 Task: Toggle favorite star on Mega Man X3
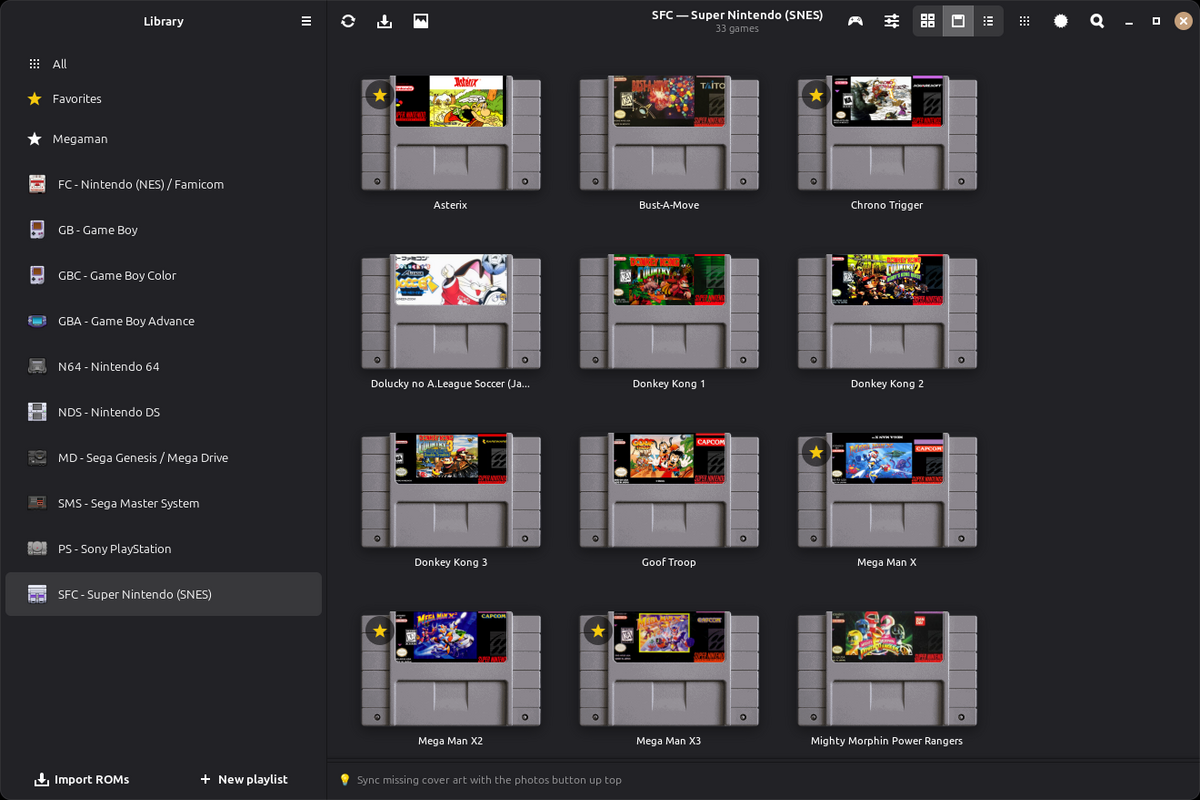click(x=598, y=631)
